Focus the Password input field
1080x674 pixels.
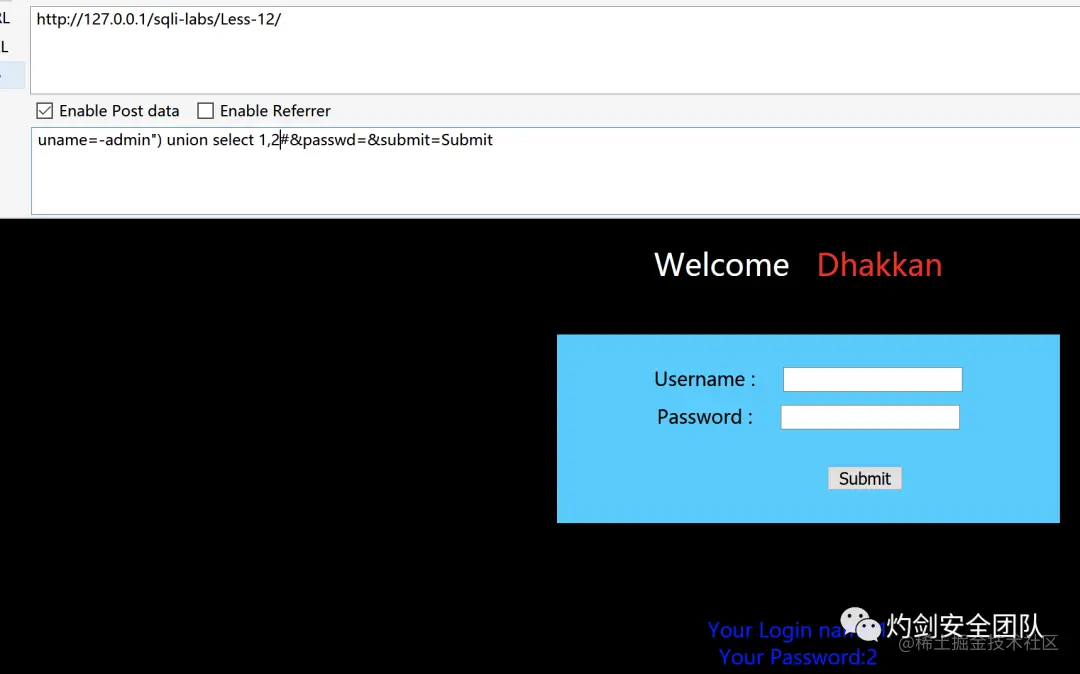870,417
